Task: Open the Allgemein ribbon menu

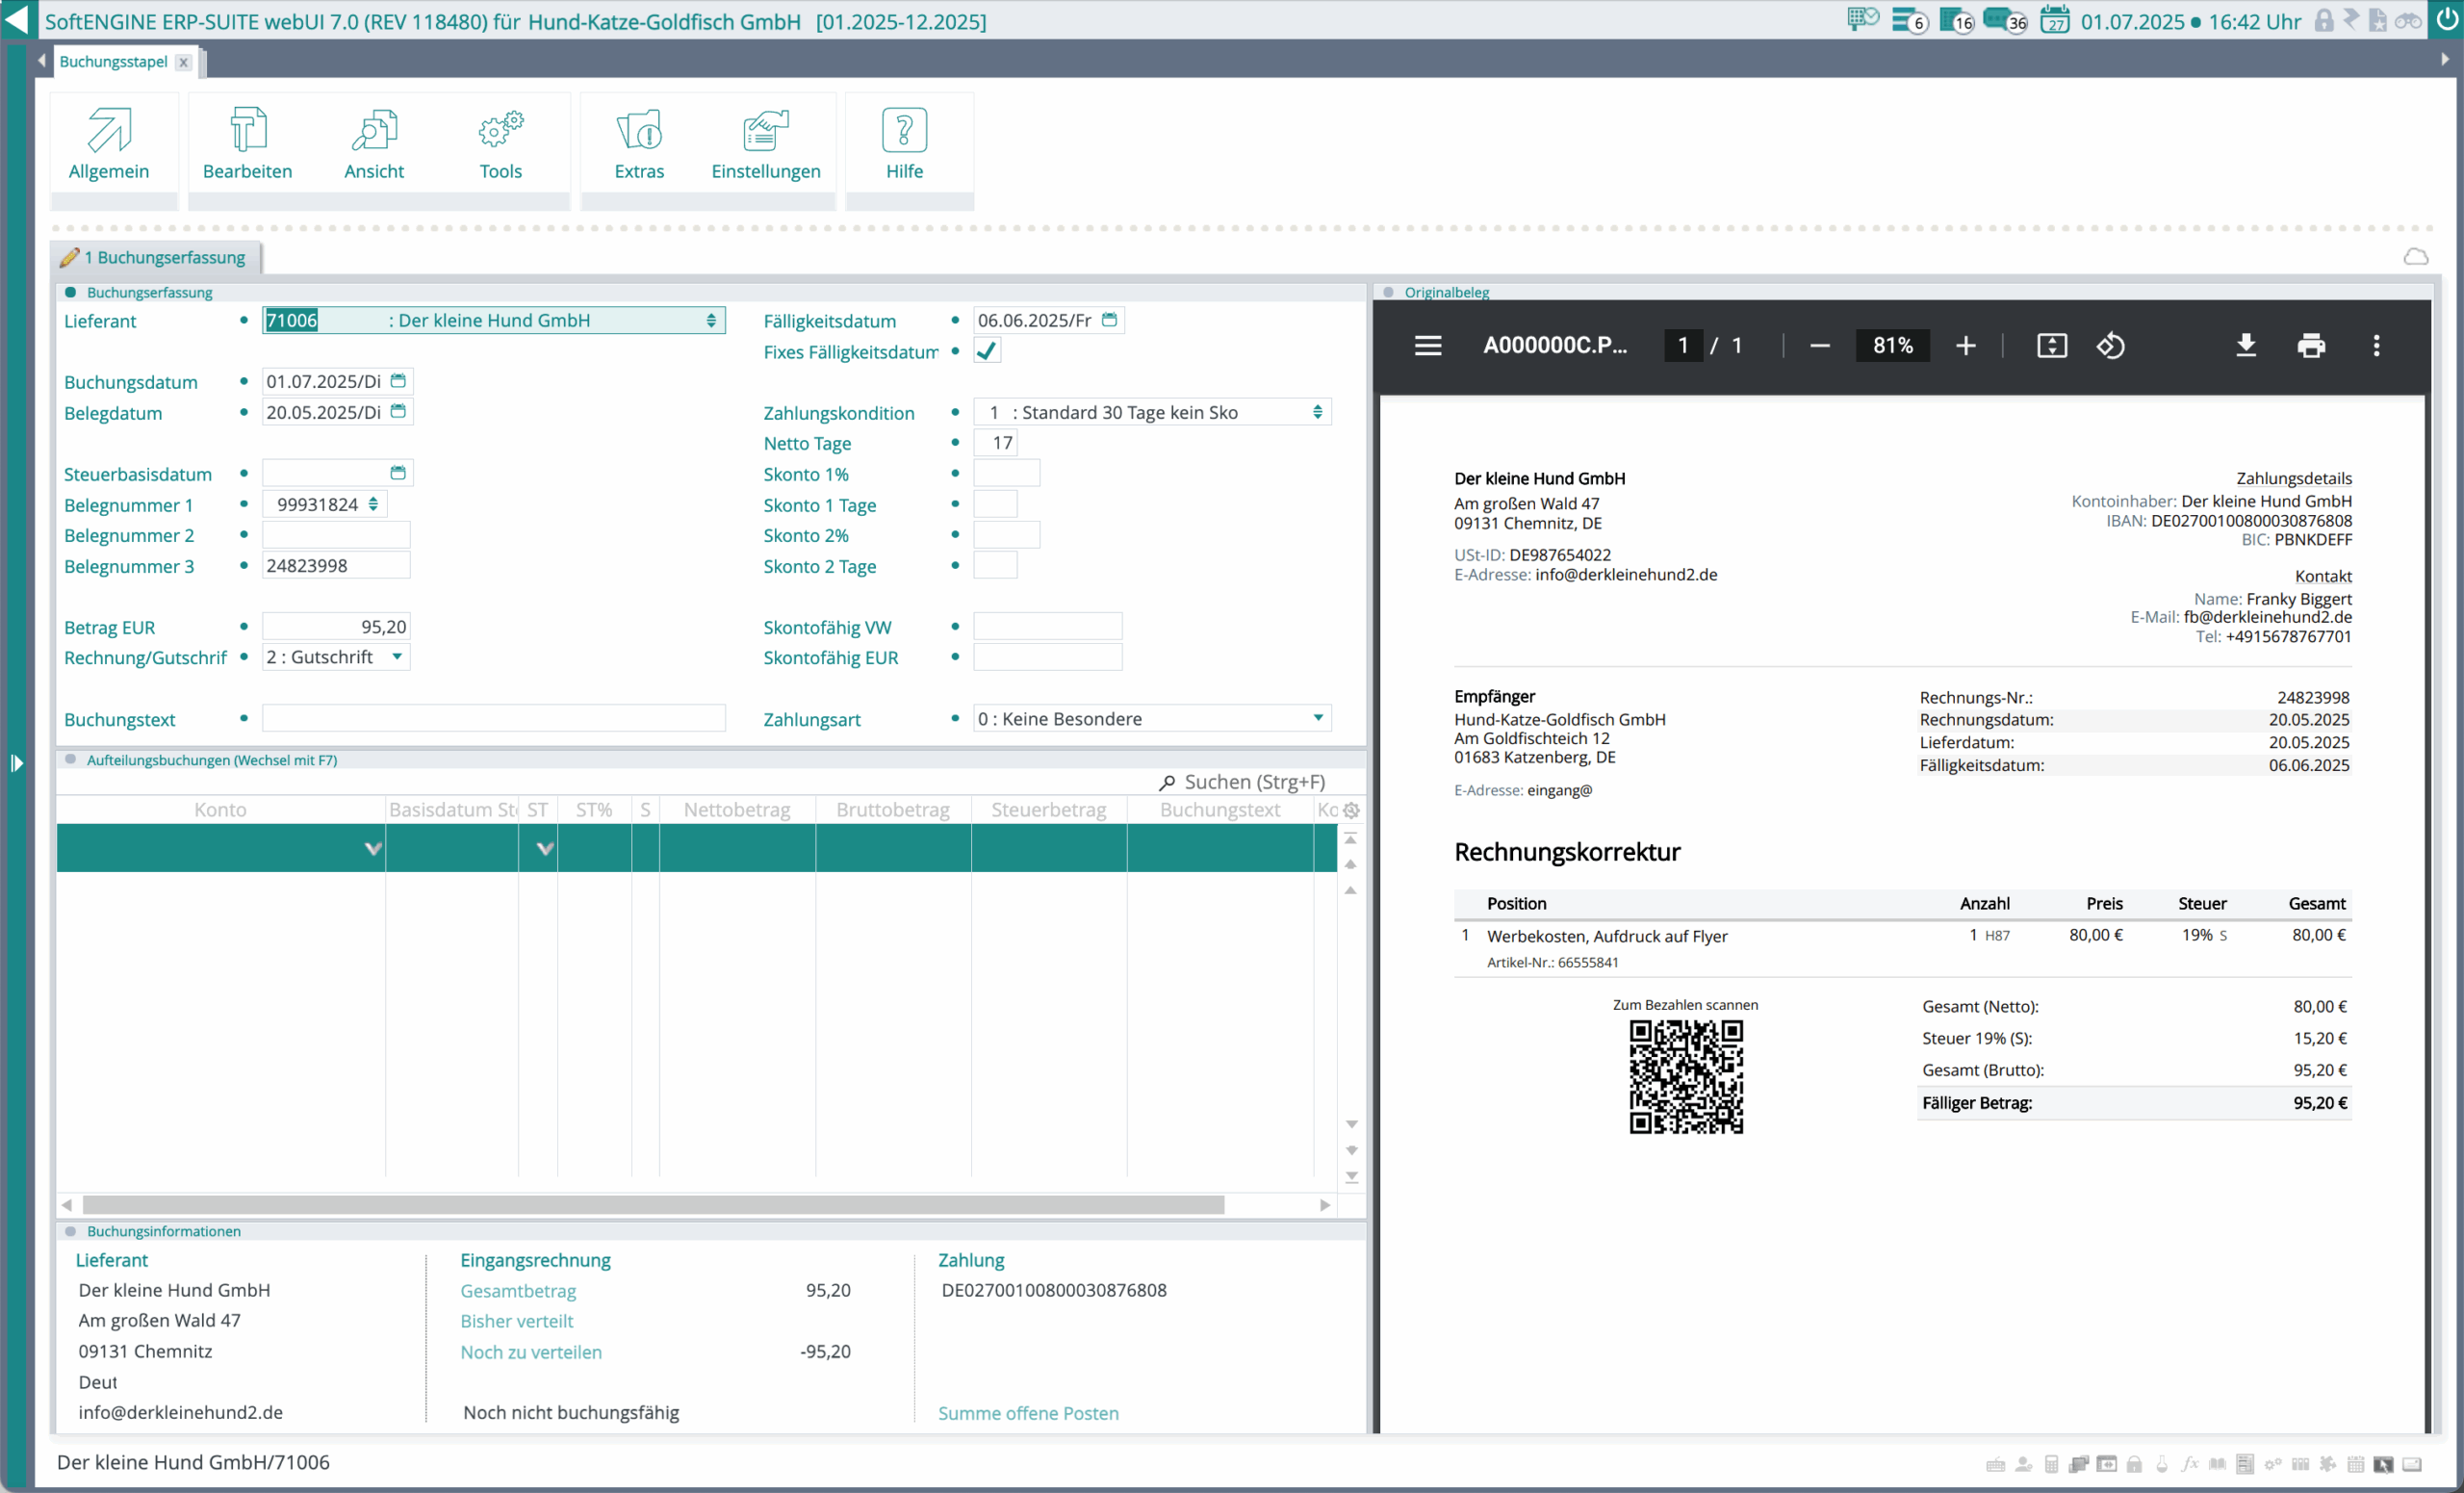Action: pos(109,146)
